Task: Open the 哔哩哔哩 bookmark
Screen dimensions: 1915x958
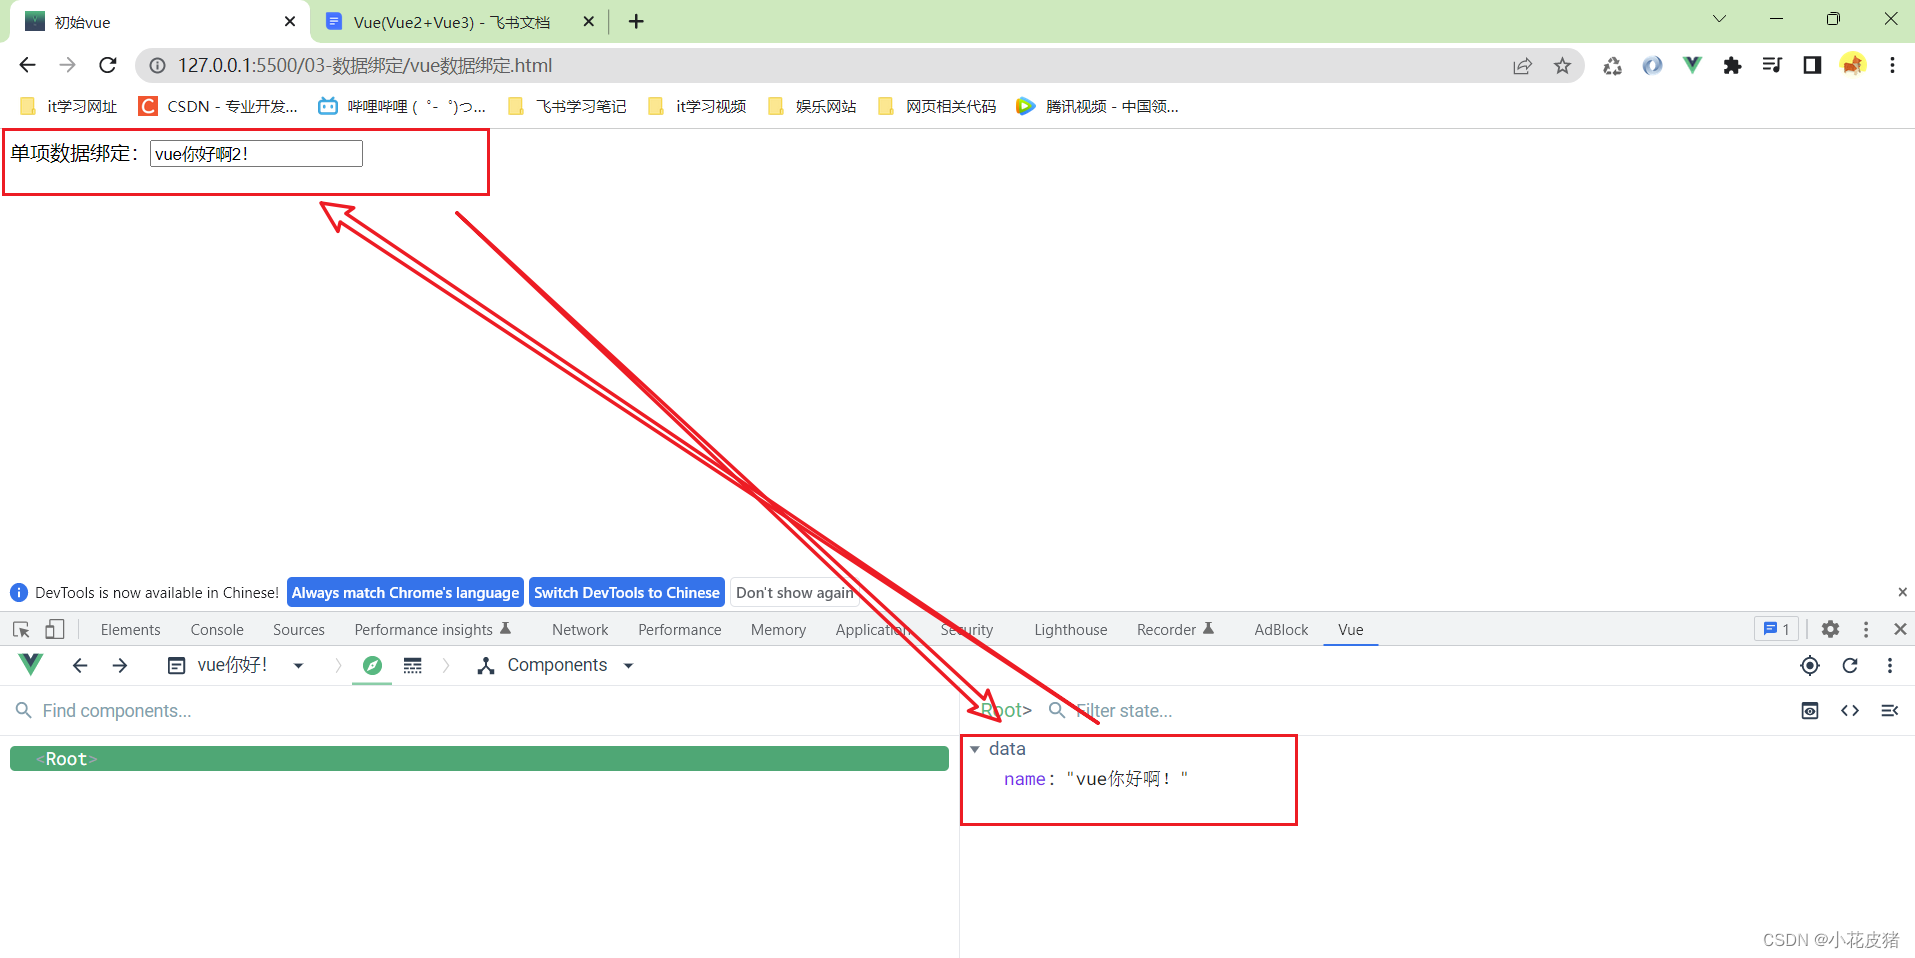Action: (402, 106)
